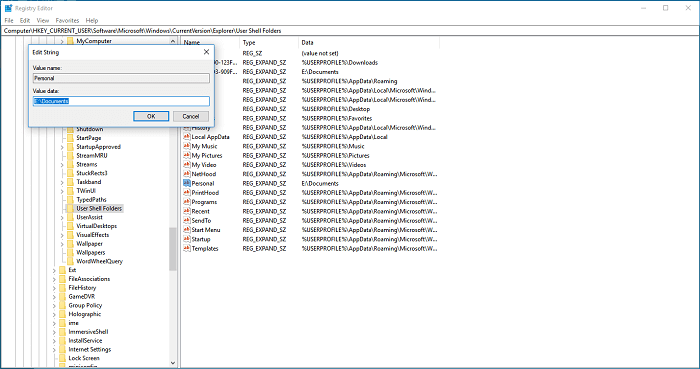Click the %USERPROFILE%\Downloads data cell

point(340,62)
